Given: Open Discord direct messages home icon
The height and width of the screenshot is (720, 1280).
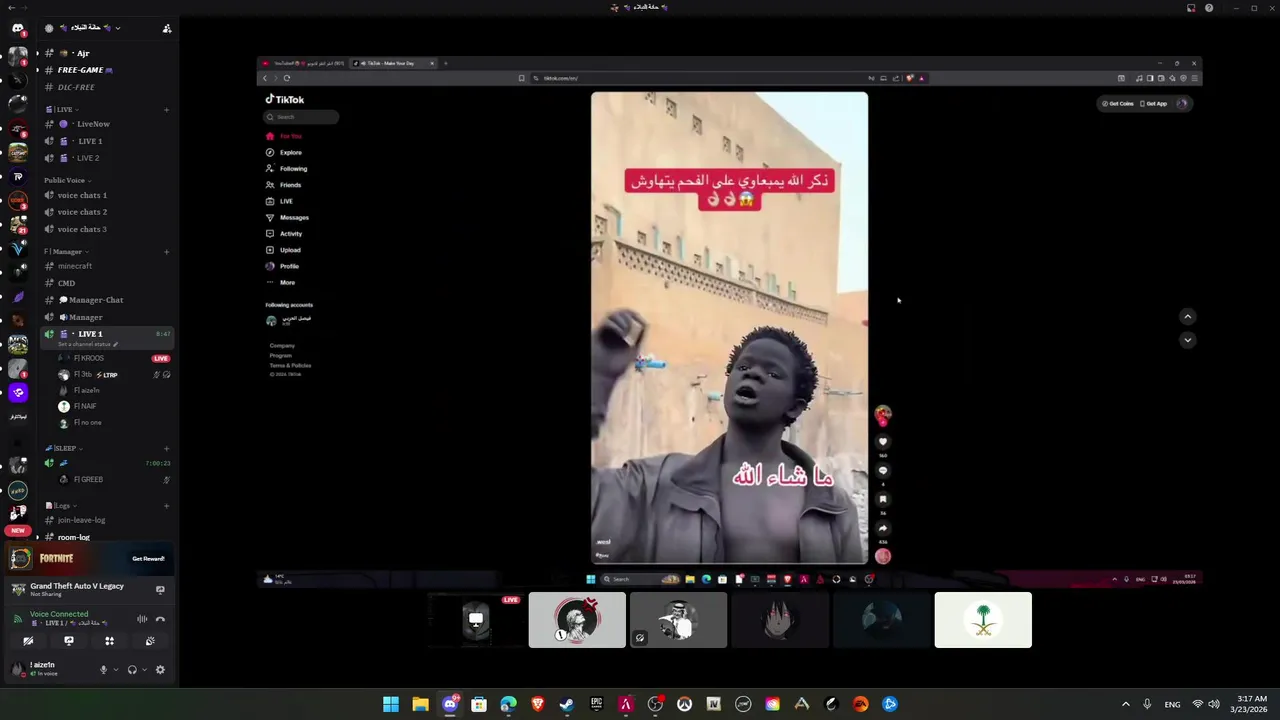Looking at the screenshot, I should pos(17,28).
